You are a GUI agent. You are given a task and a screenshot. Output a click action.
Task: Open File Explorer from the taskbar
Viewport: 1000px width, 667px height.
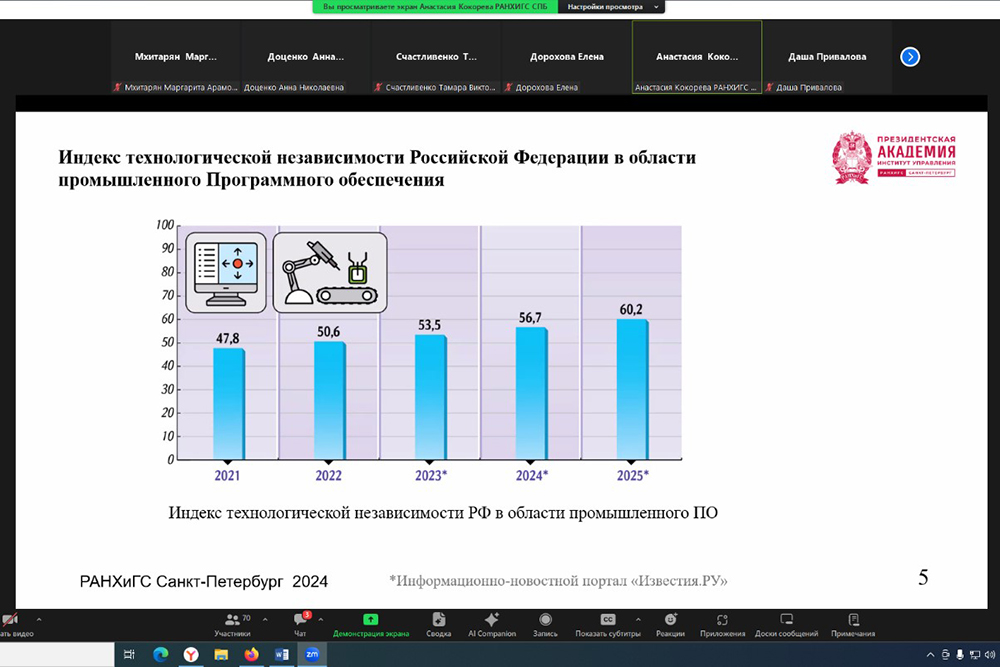(221, 654)
